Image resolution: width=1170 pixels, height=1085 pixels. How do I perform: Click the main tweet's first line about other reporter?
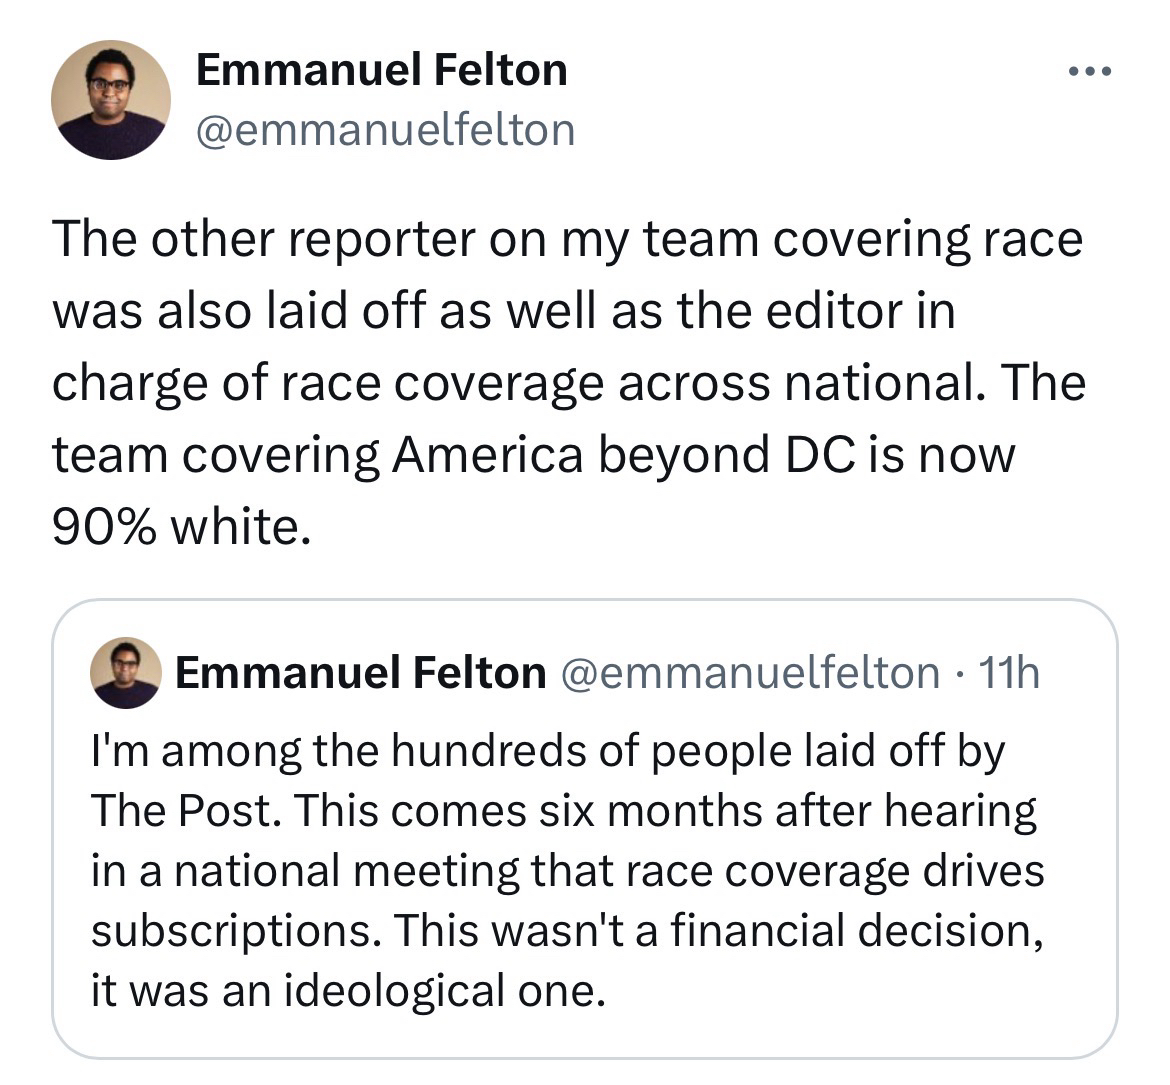tap(566, 240)
